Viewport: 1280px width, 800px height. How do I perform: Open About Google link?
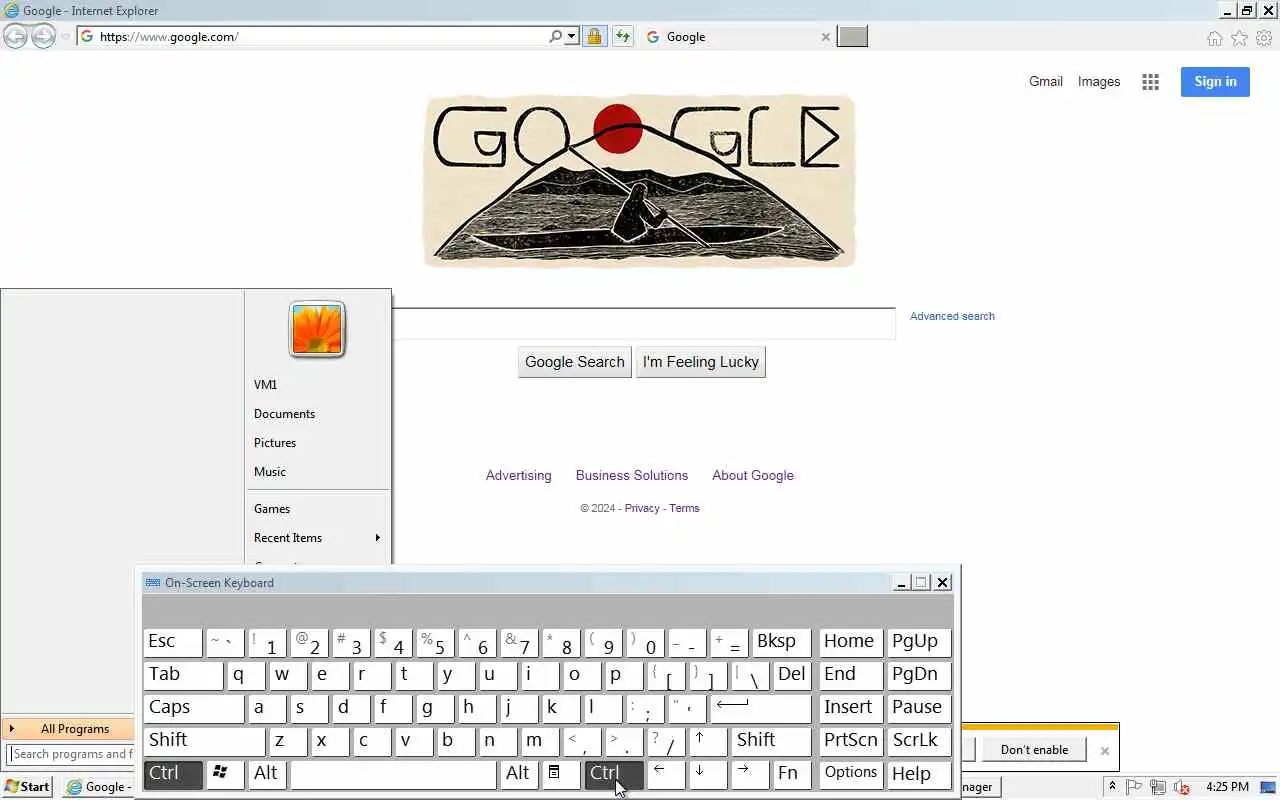tap(753, 476)
